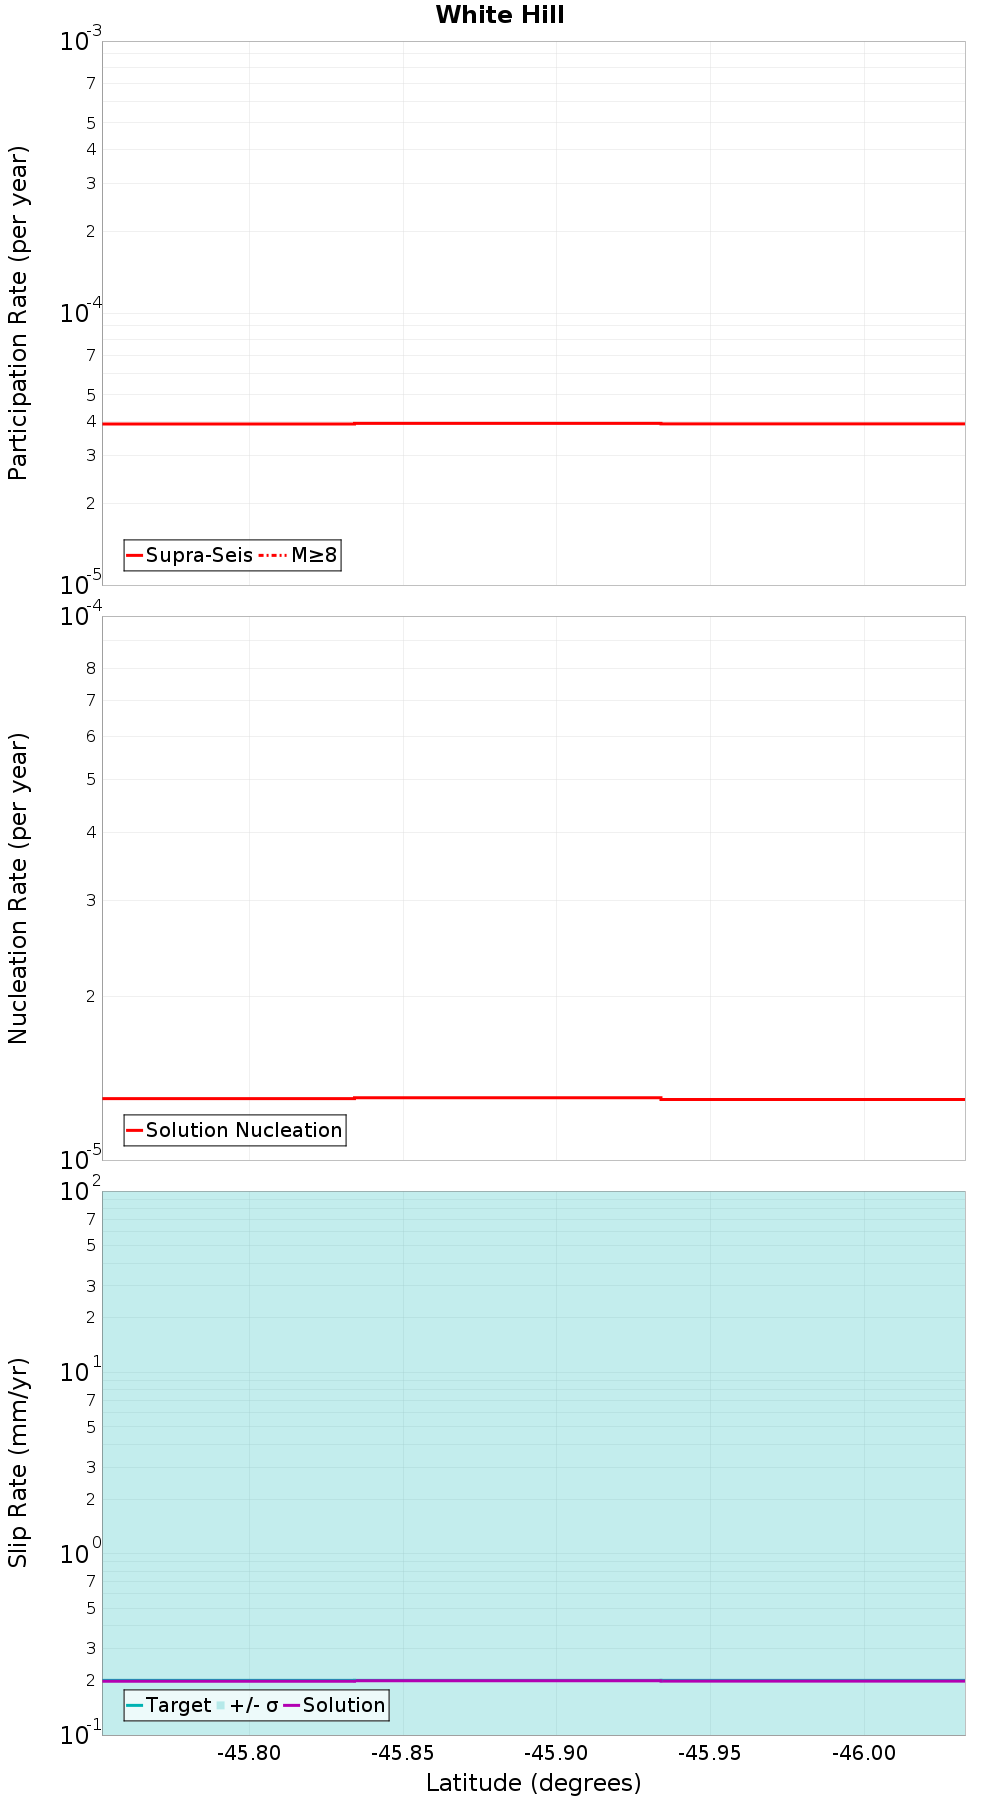The image size is (1000, 1800).
Task: Click the Participation Rate axis label
Action: click(x=18, y=313)
